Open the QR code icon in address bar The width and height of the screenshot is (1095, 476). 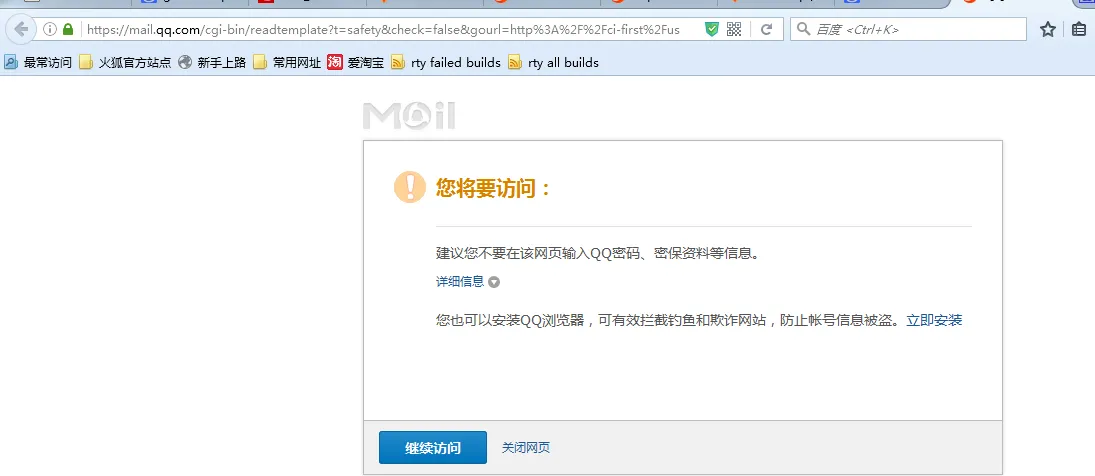pos(733,29)
